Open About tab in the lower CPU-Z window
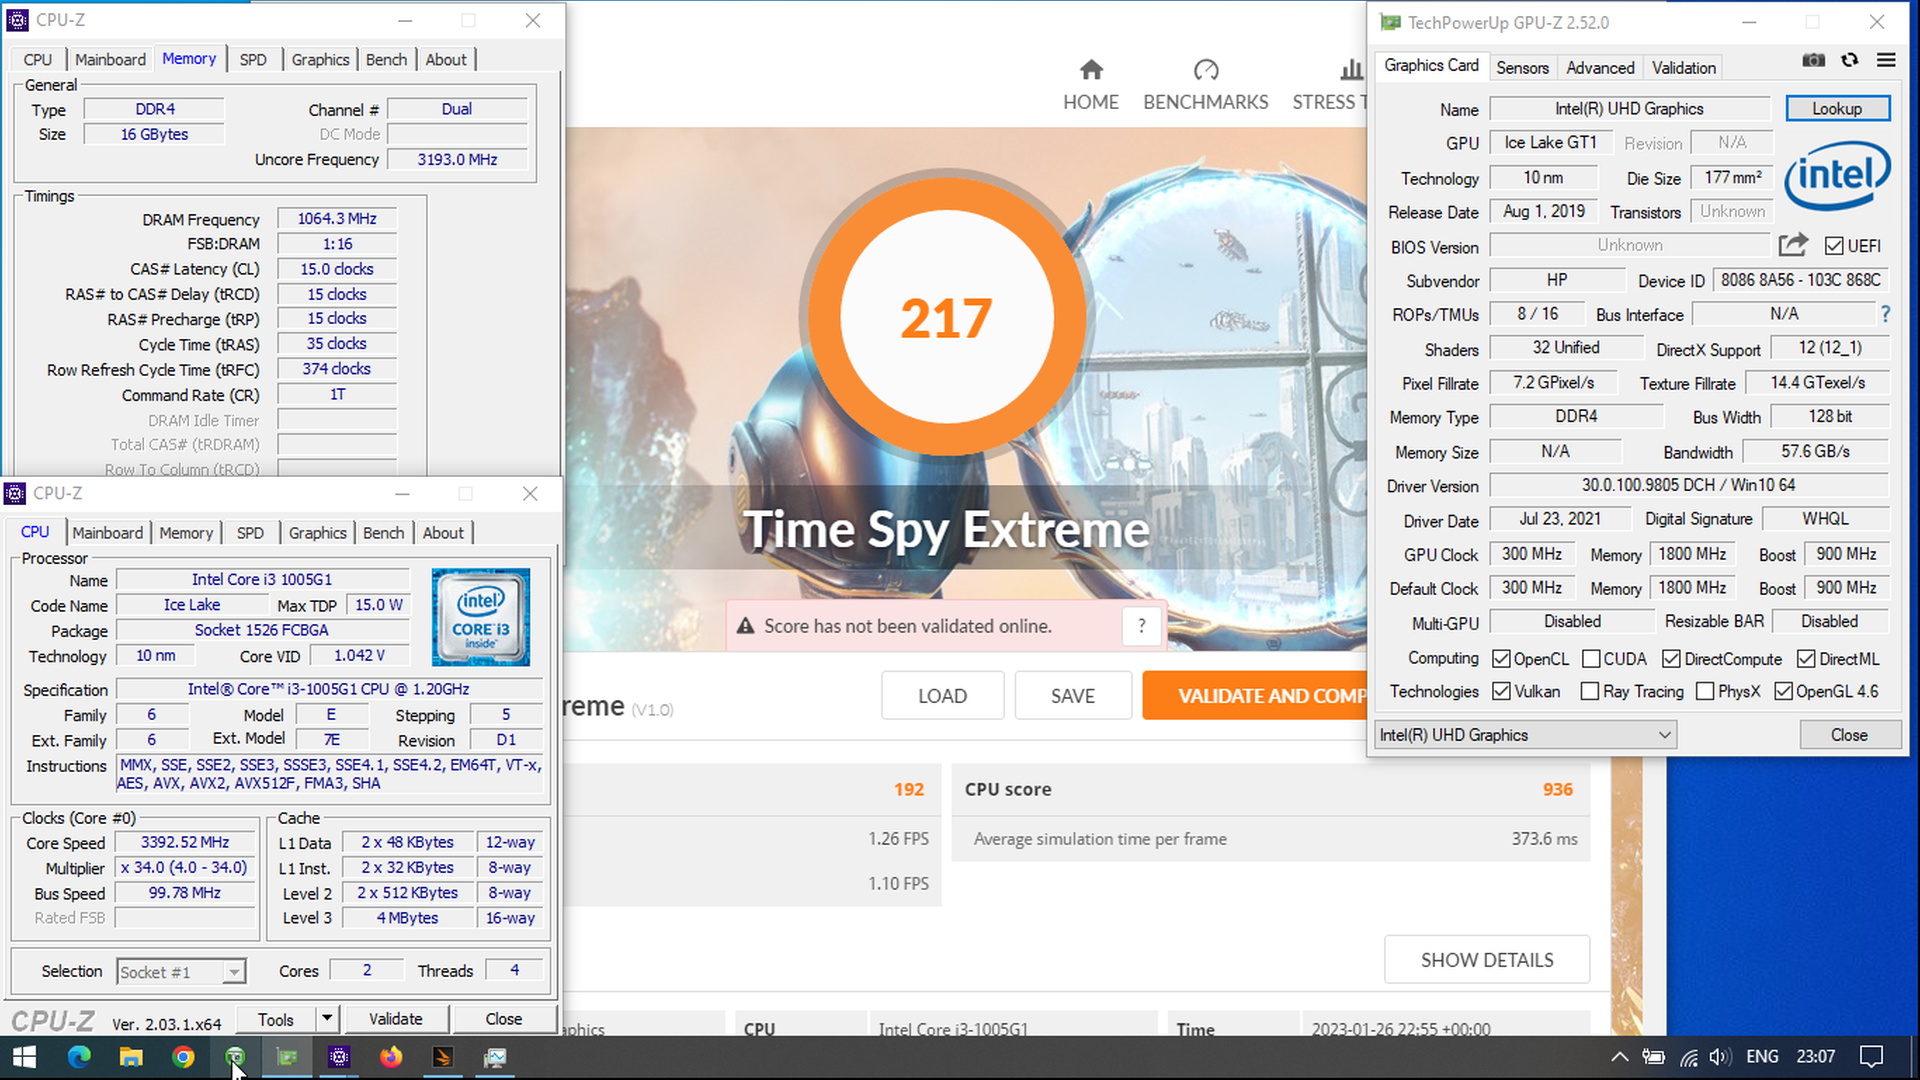 coord(443,533)
